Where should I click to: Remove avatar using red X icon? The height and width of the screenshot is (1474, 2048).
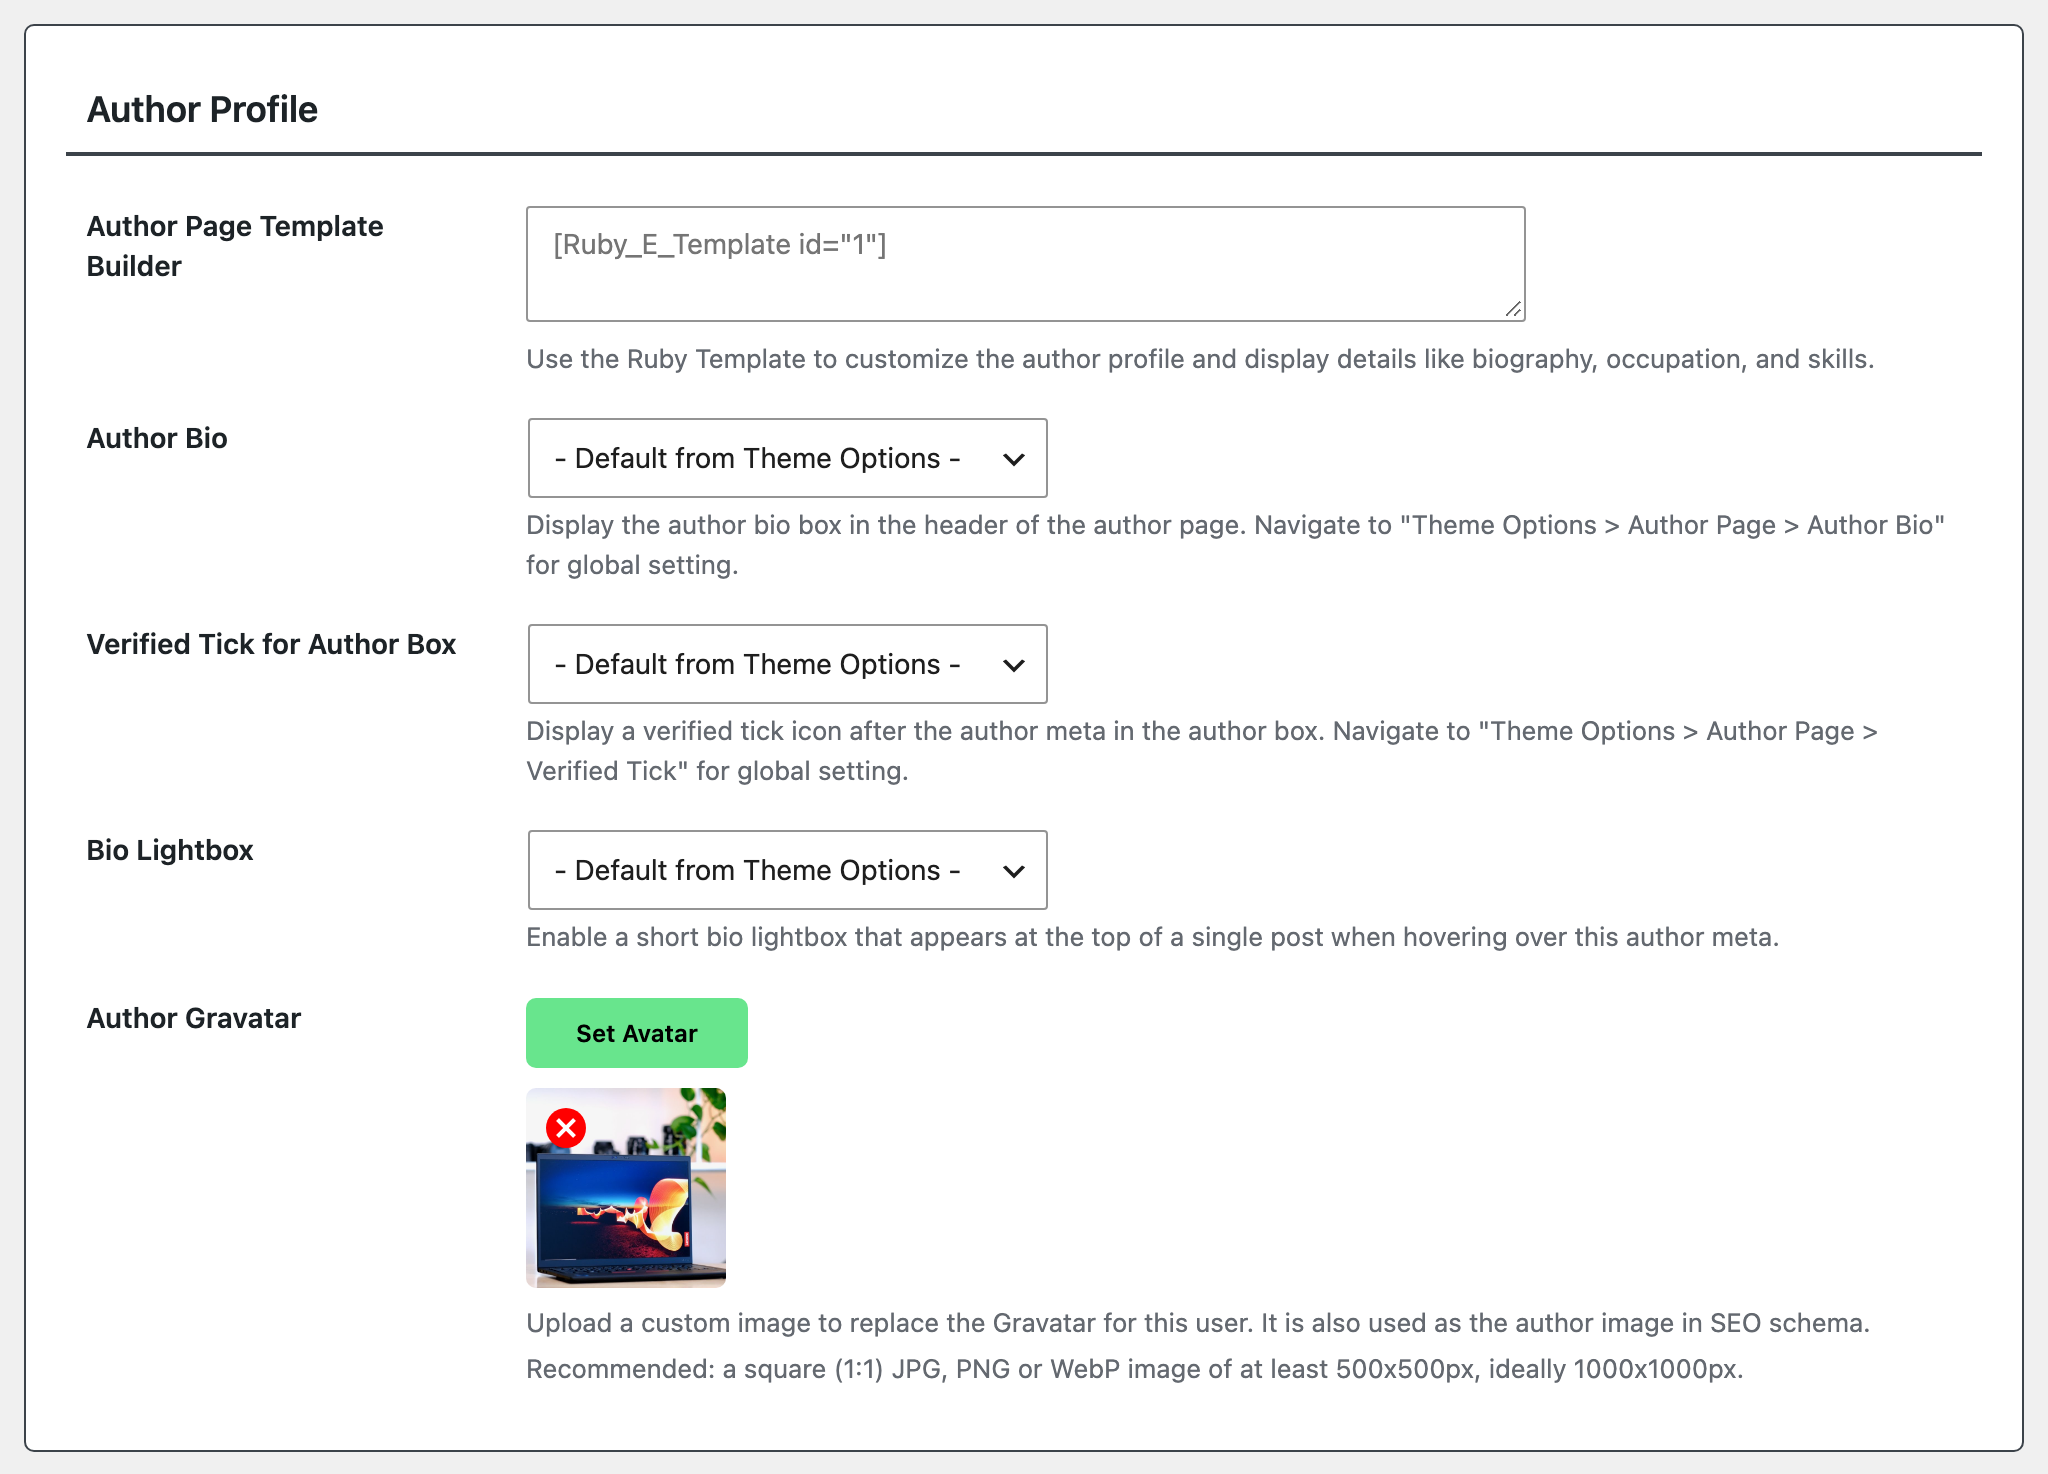click(566, 1128)
